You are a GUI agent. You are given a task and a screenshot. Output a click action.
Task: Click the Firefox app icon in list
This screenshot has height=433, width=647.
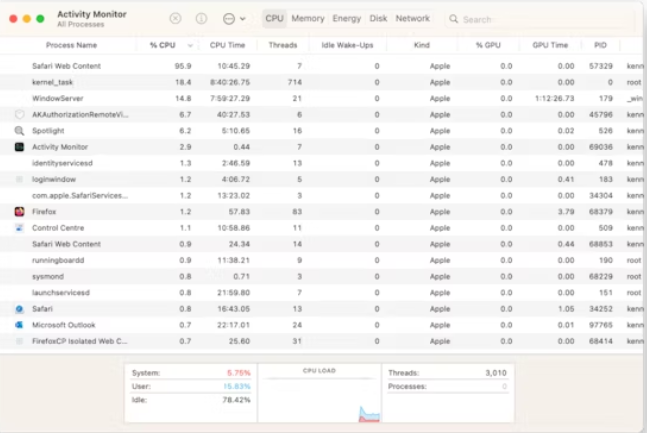click(x=19, y=211)
